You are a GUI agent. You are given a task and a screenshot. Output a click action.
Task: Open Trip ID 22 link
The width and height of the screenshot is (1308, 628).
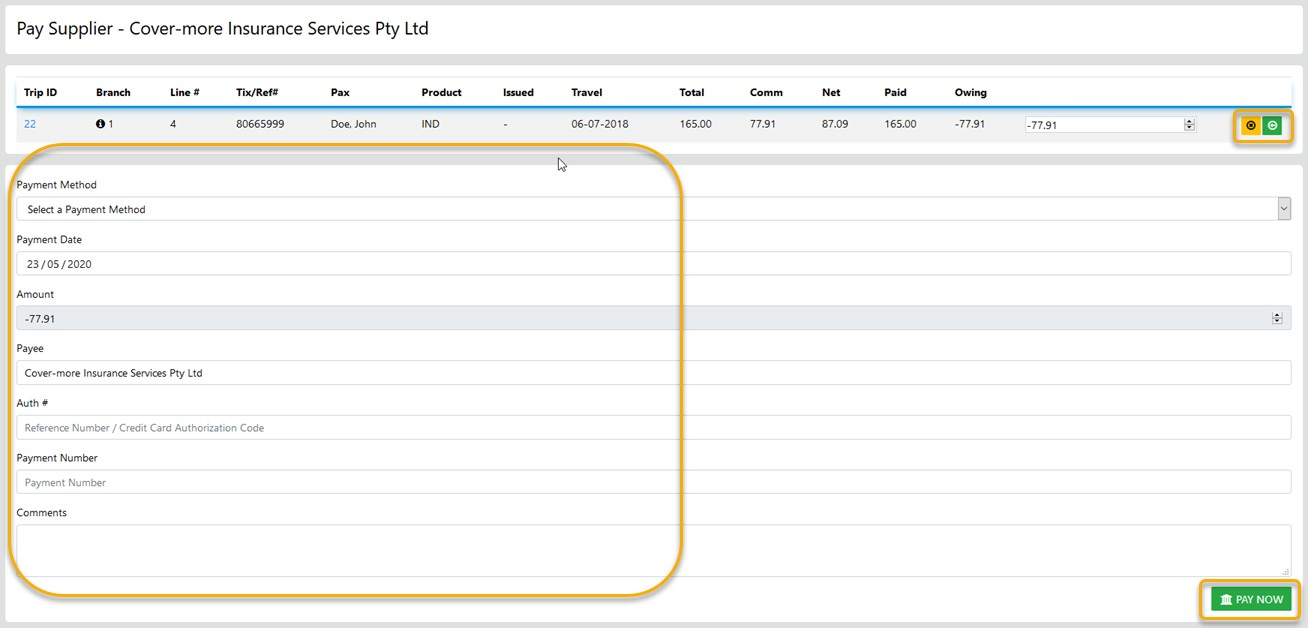tap(30, 124)
